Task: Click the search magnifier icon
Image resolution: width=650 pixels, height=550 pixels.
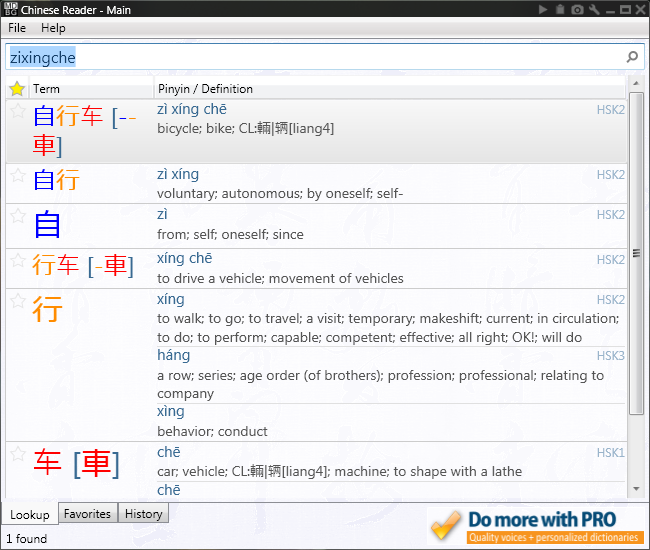Action: 632,57
